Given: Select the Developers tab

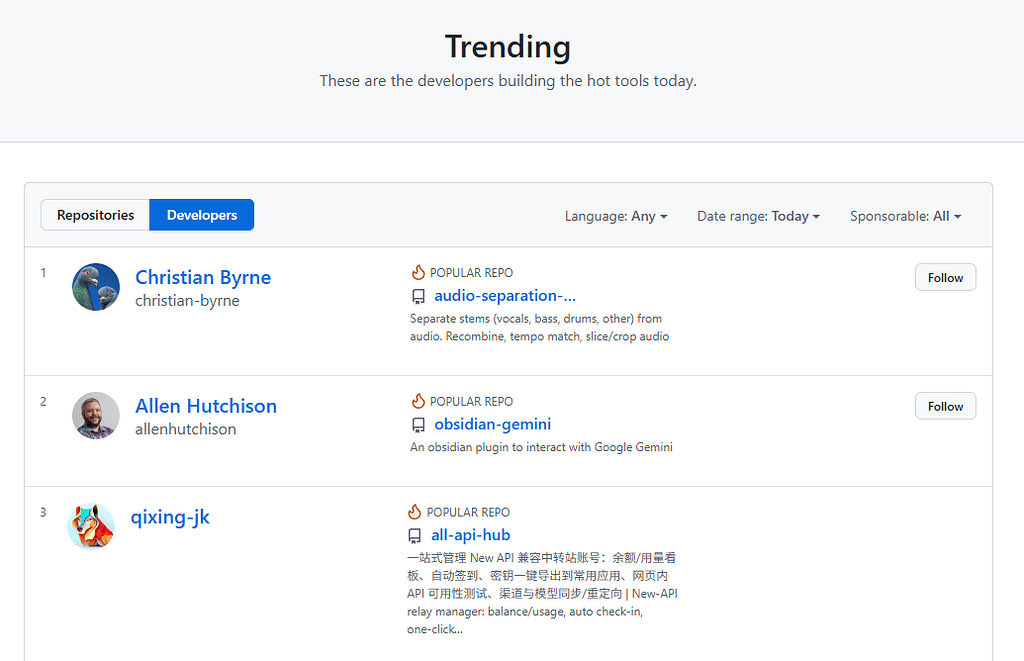Looking at the screenshot, I should tap(202, 215).
